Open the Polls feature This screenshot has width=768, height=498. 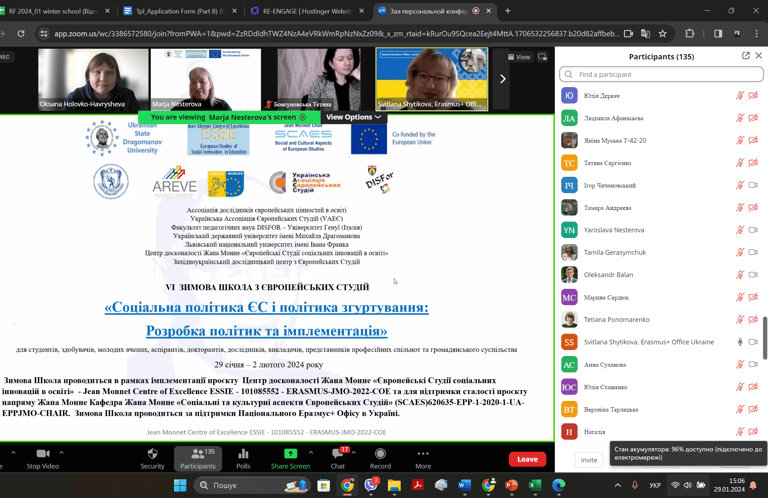pyautogui.click(x=243, y=459)
